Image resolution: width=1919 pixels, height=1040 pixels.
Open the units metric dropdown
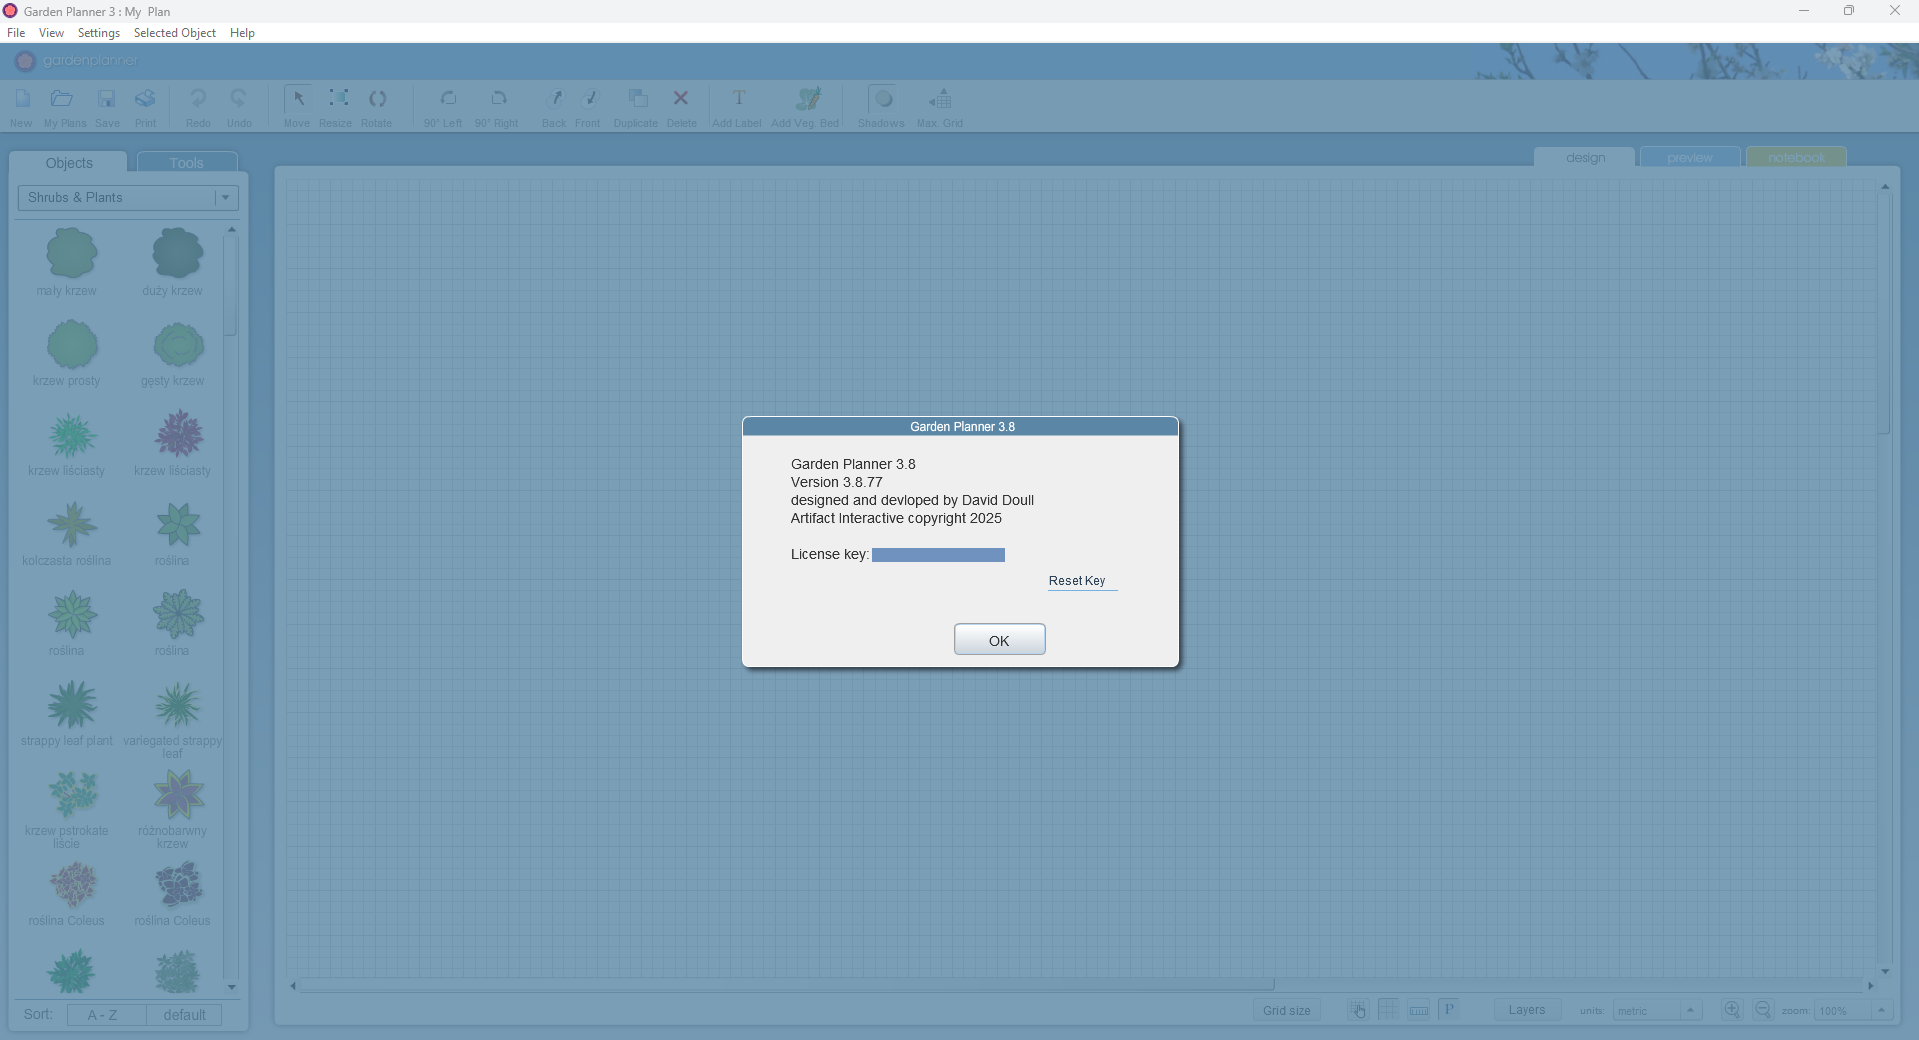tap(1657, 1011)
